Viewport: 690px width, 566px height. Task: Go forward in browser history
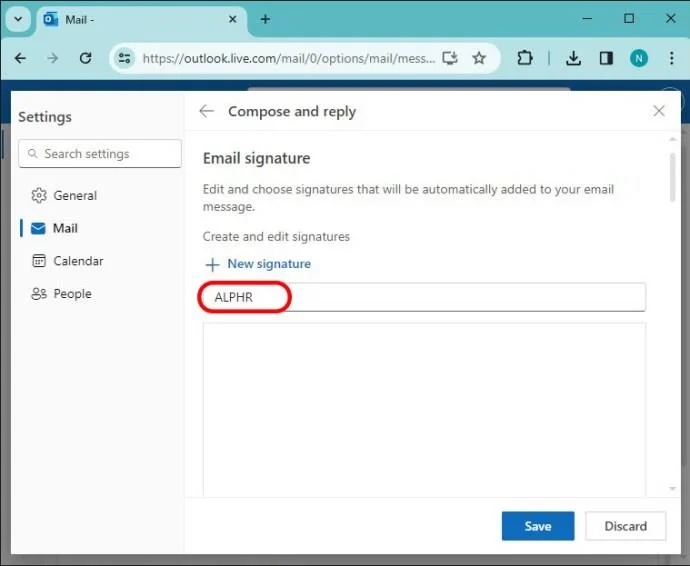53,58
